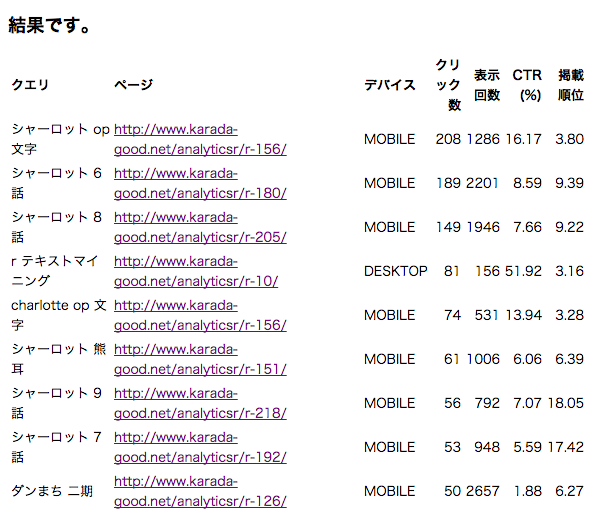Follow the r-192 page link

pyautogui.click(x=200, y=447)
